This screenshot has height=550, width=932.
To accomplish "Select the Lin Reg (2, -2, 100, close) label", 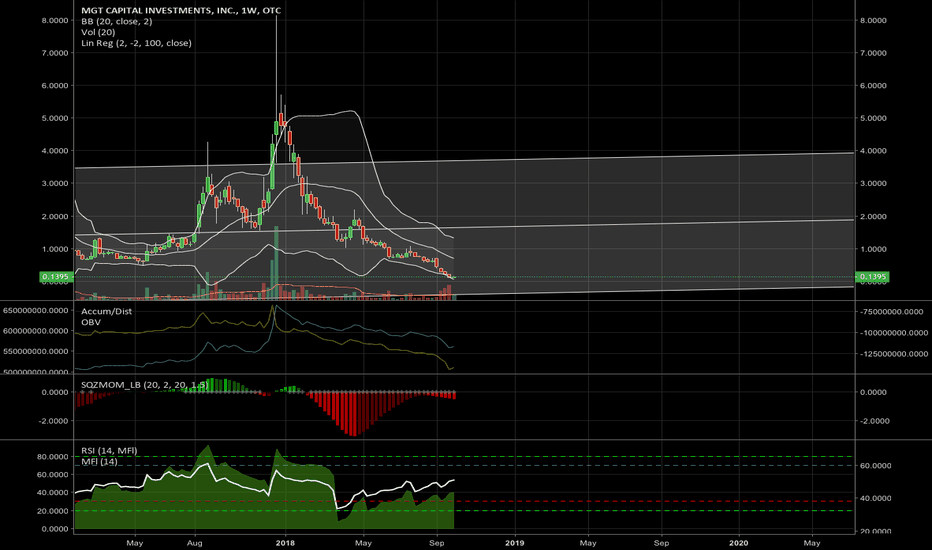I will 136,43.
